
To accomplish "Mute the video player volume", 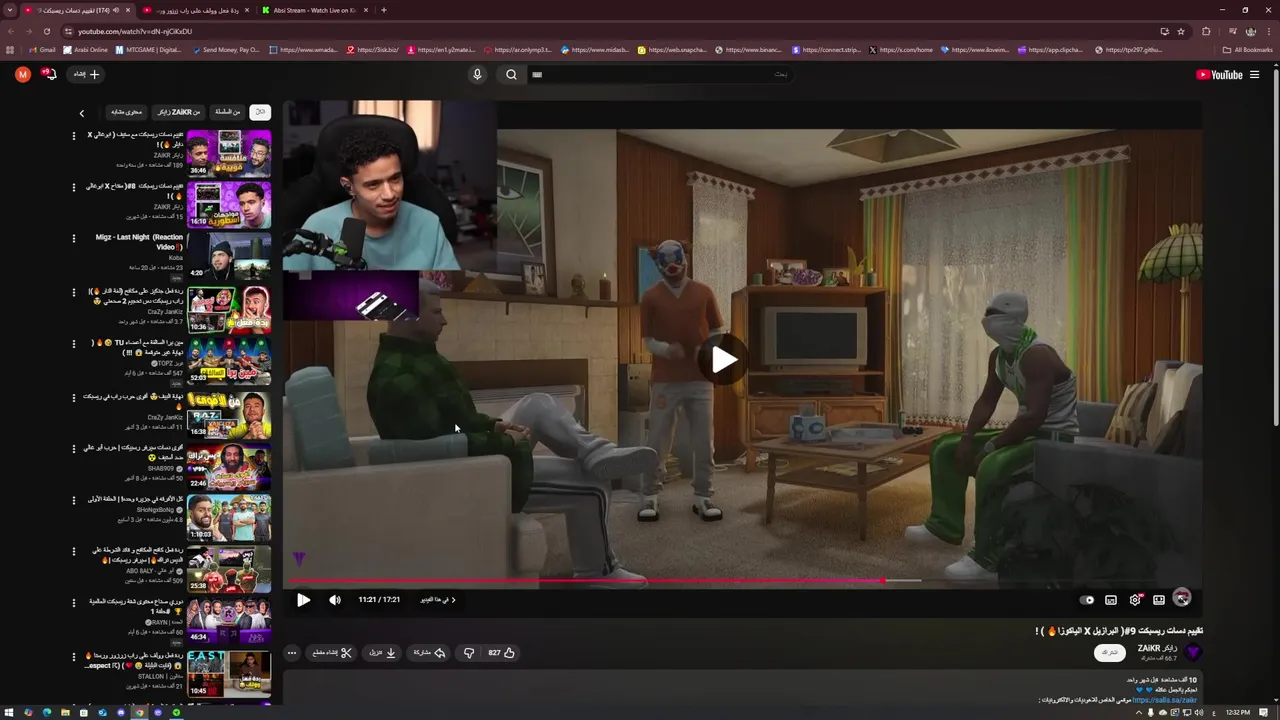I will click(x=334, y=600).
